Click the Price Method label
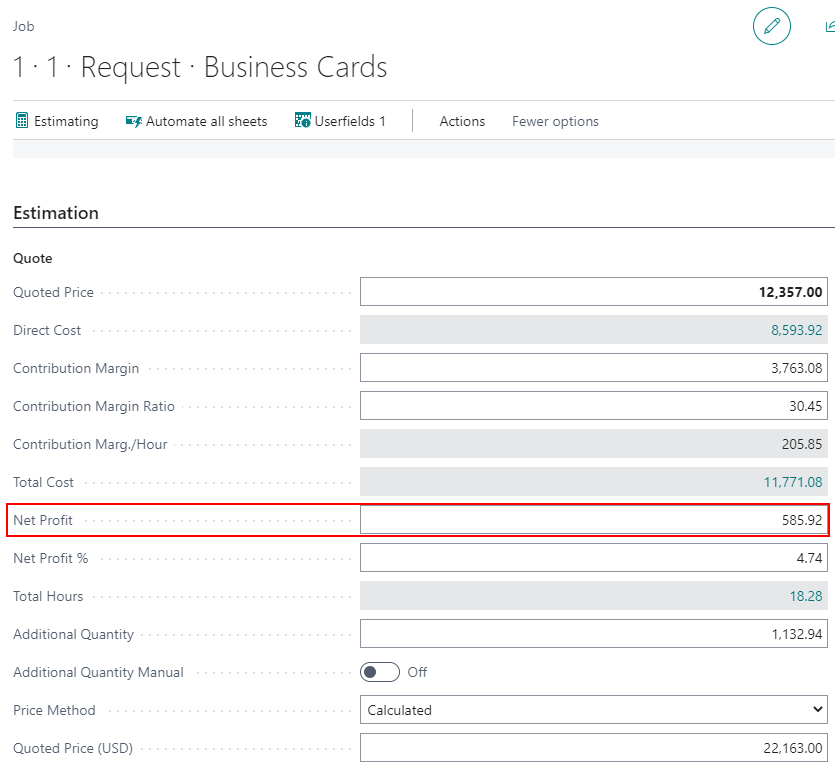Viewport: 835px width, 769px height. [x=54, y=710]
